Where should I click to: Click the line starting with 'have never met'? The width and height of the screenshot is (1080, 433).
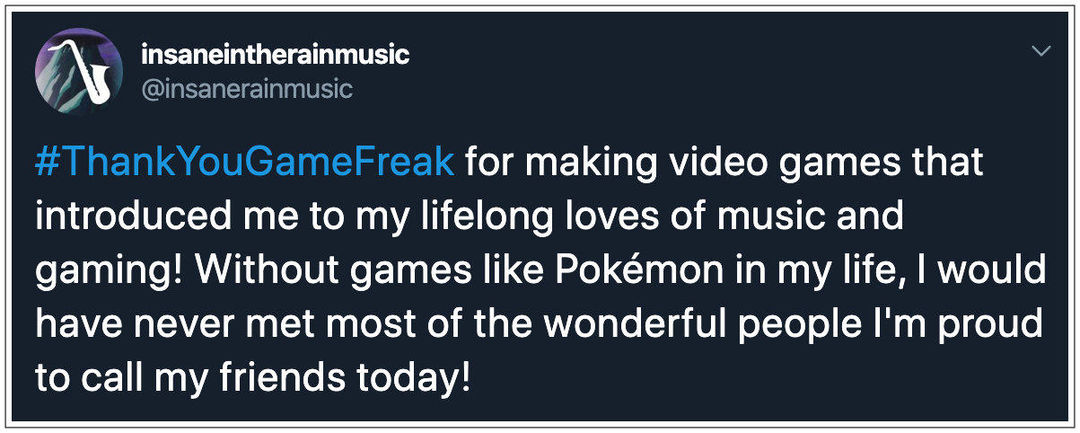tap(539, 324)
